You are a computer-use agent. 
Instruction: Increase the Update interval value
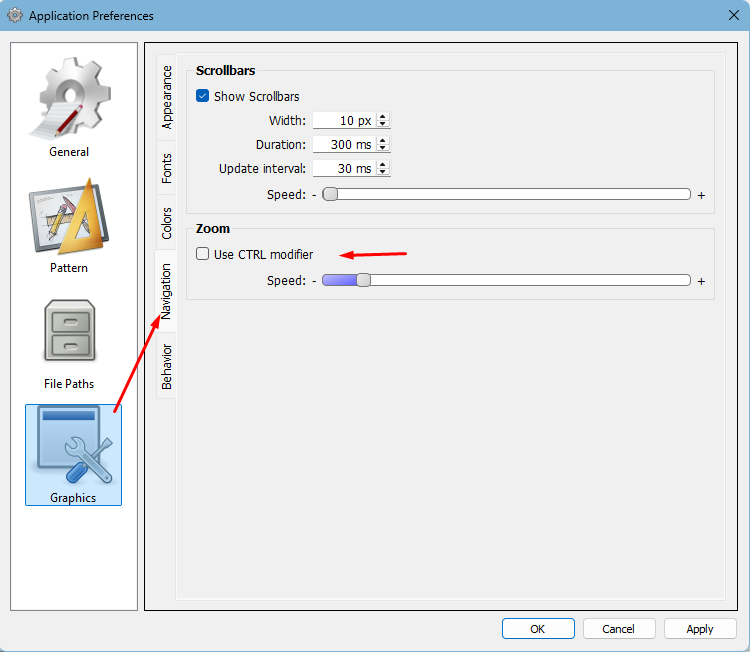point(383,165)
